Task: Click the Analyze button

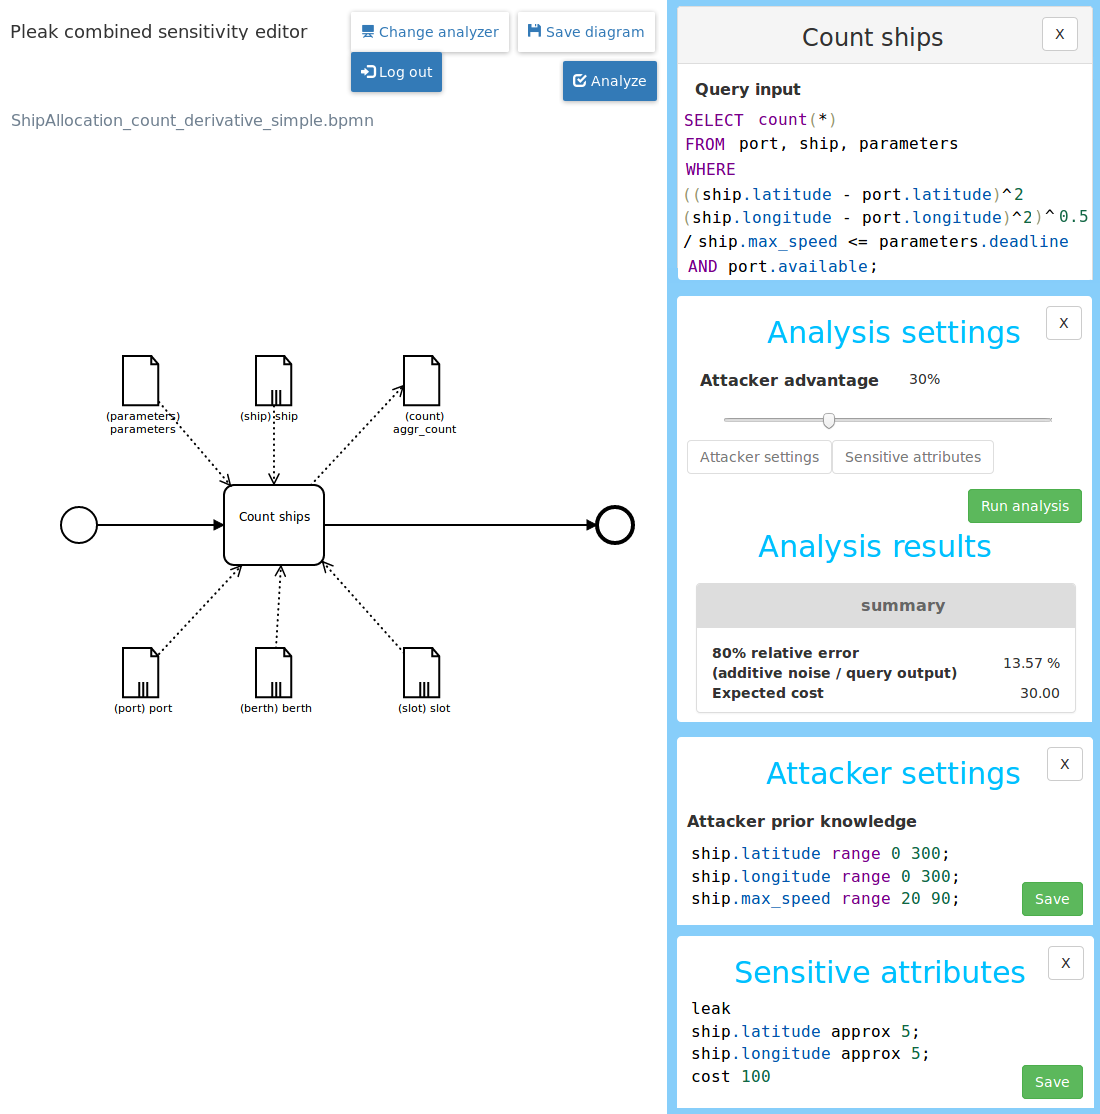Action: pyautogui.click(x=609, y=81)
